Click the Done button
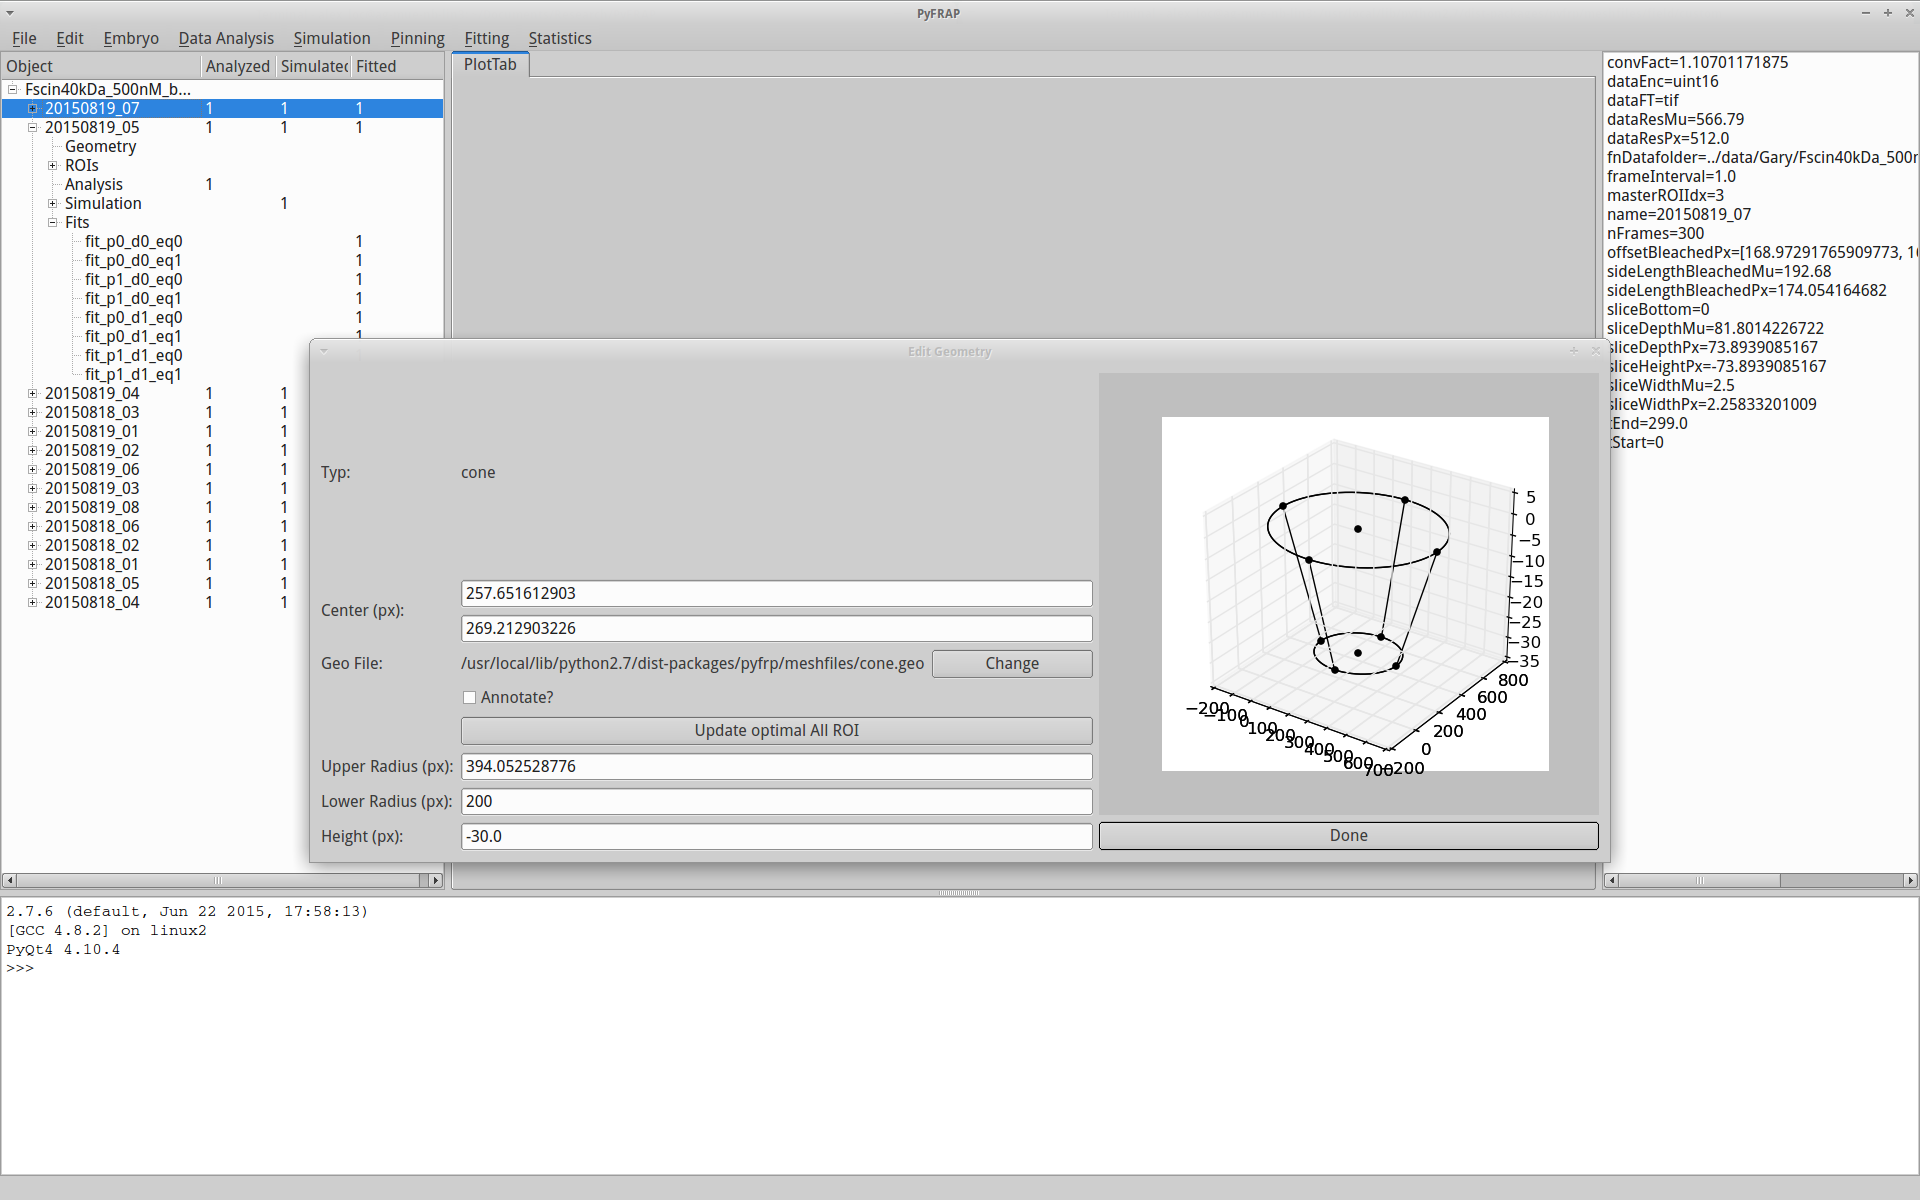Screen dimensions: 1920x1200 (1348, 836)
